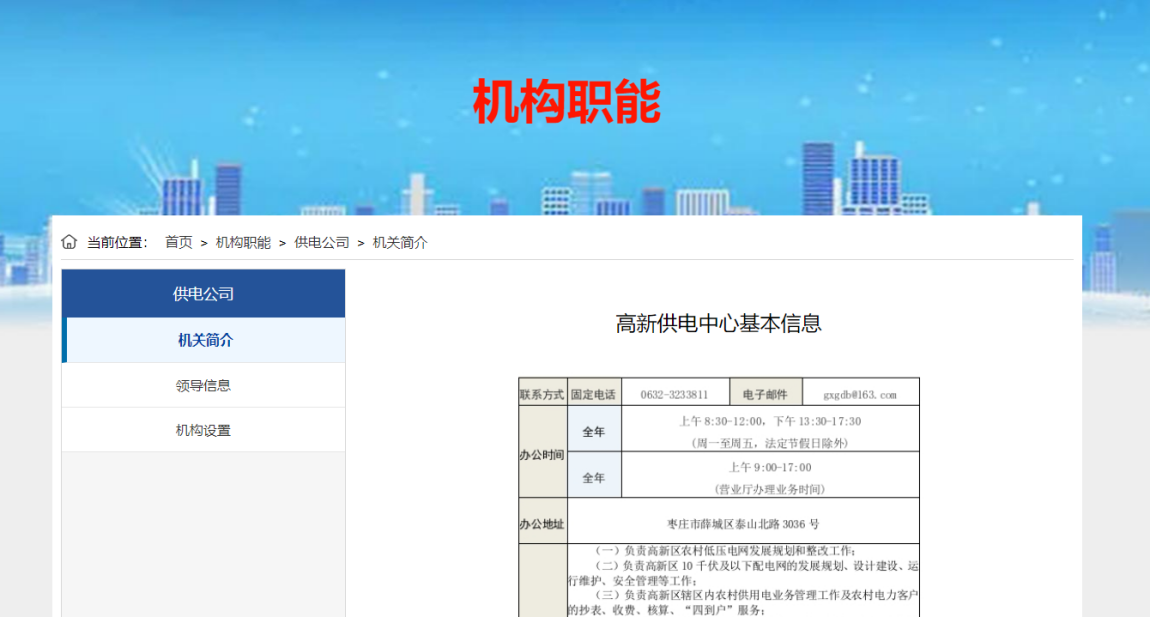
Task: Go to 首页 via the breadcrumb
Action: 179,242
